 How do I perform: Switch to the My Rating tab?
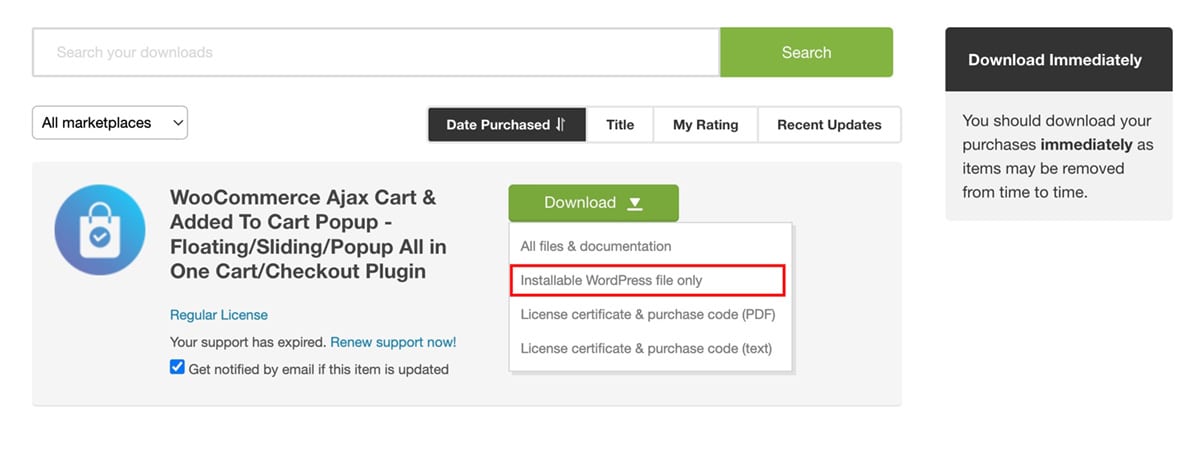pyautogui.click(x=705, y=125)
